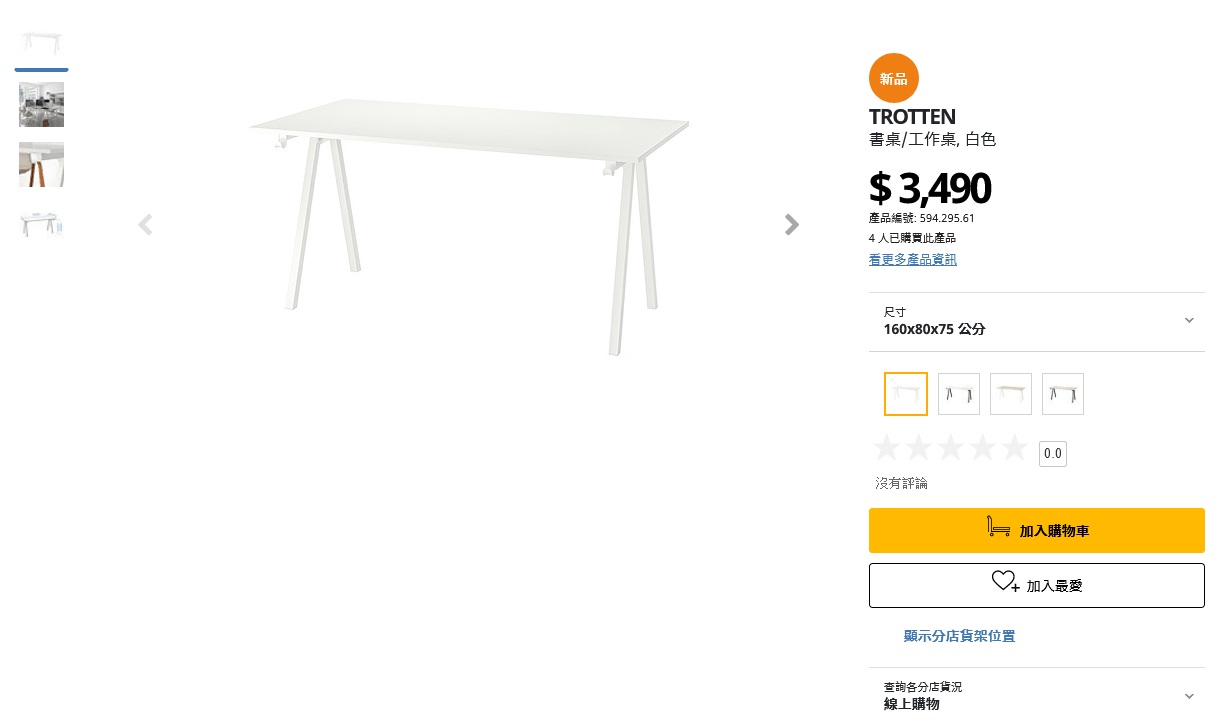Image resolution: width=1227 pixels, height=723 pixels.
Task: Click the fifth rating star
Action: pos(1014,448)
